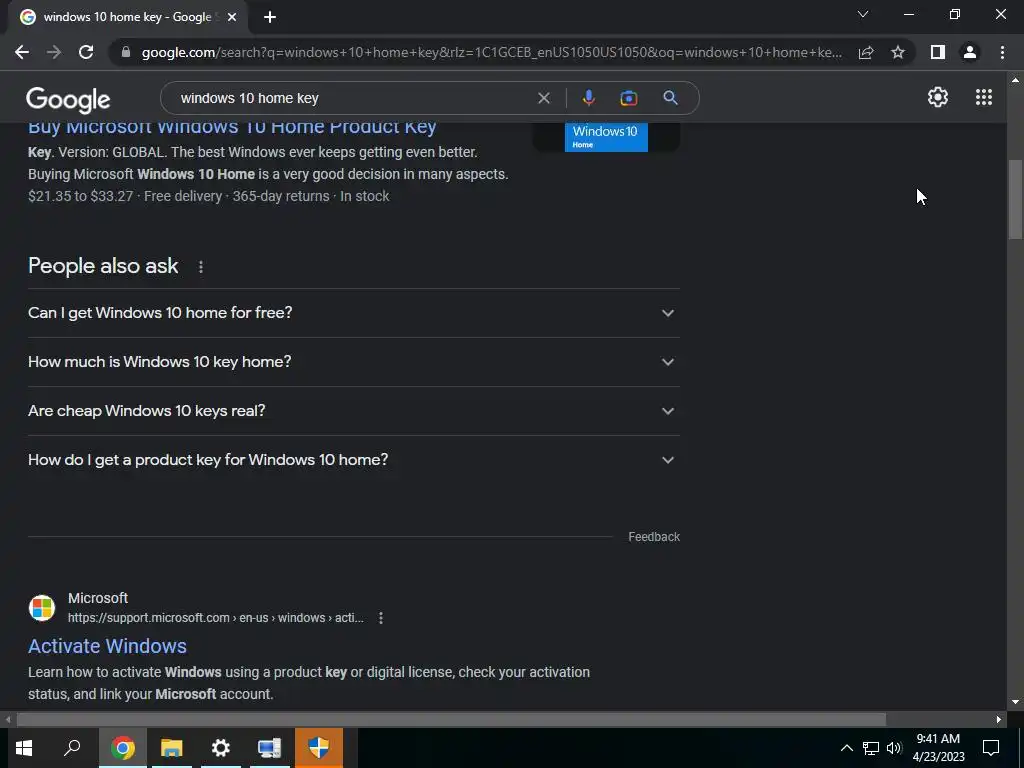
Task: Open Chrome side panel
Action: point(938,52)
